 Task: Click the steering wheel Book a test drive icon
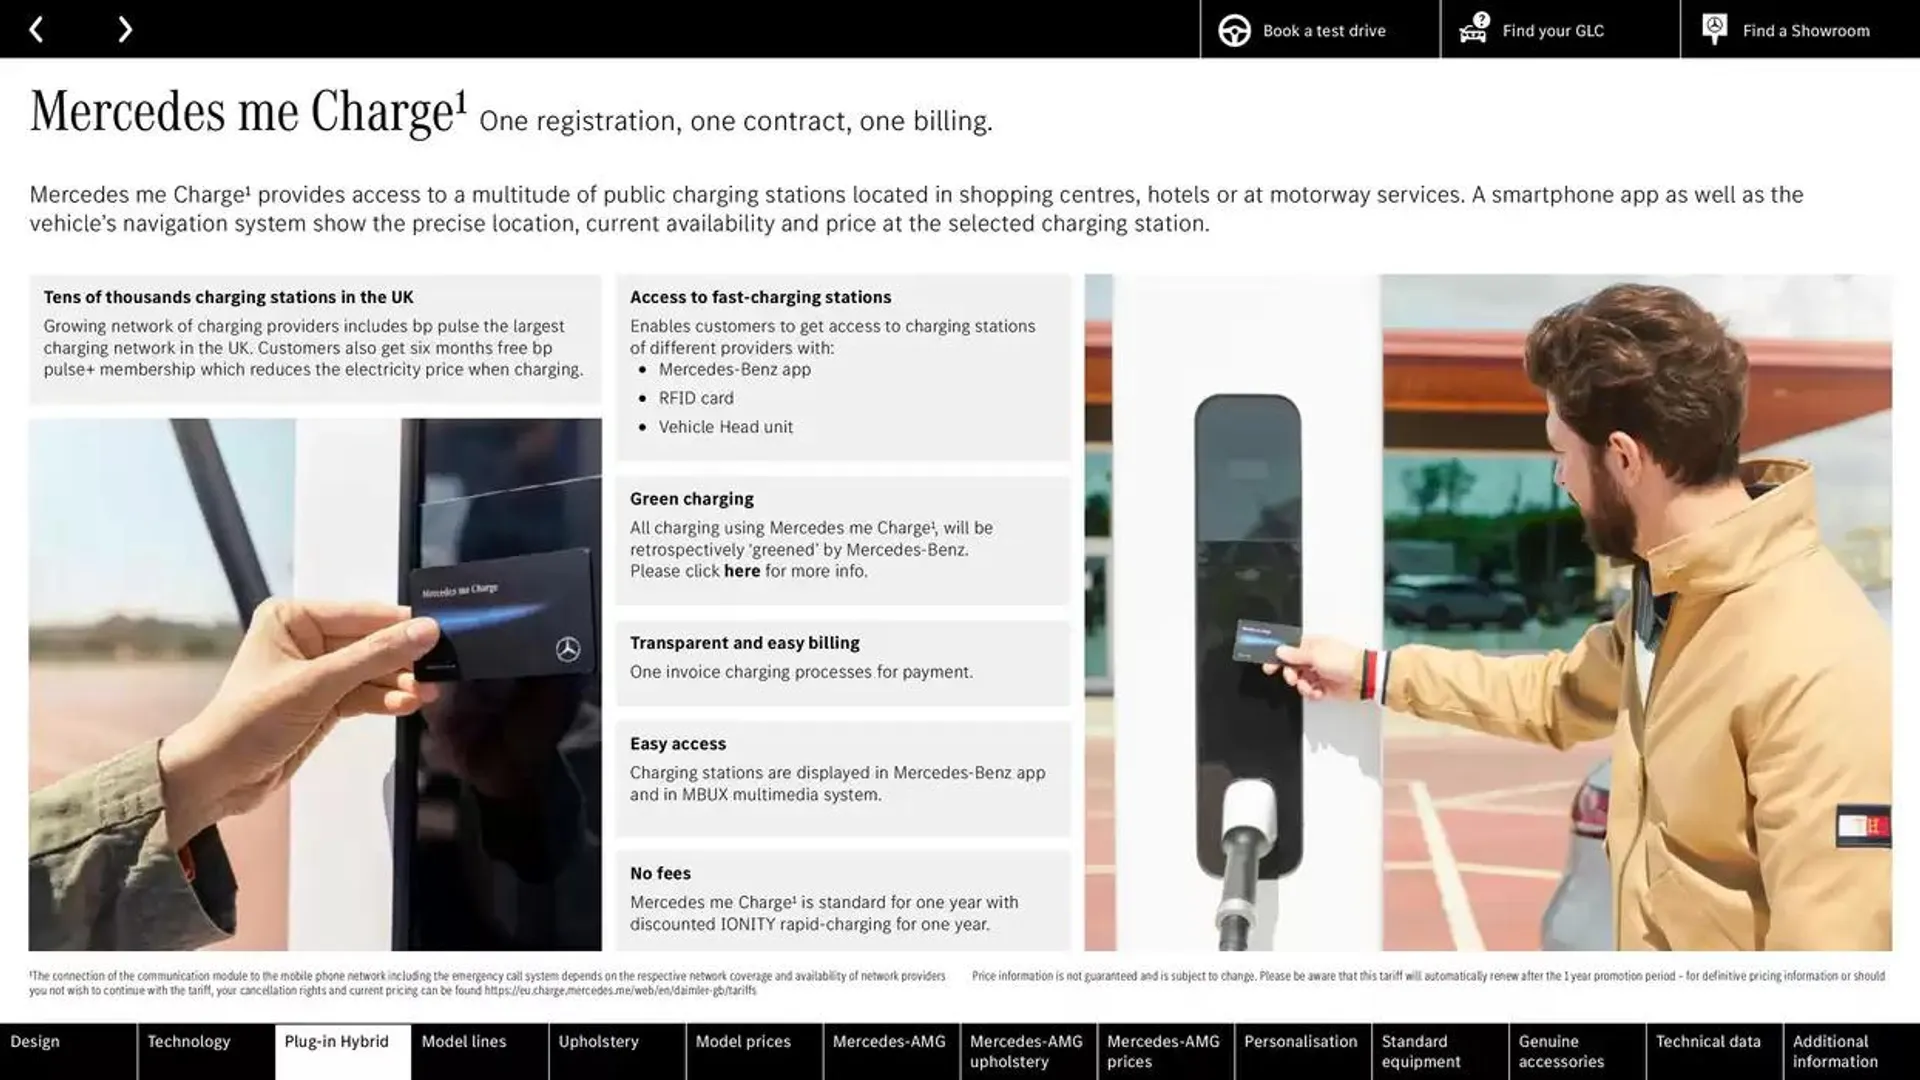coord(1232,29)
